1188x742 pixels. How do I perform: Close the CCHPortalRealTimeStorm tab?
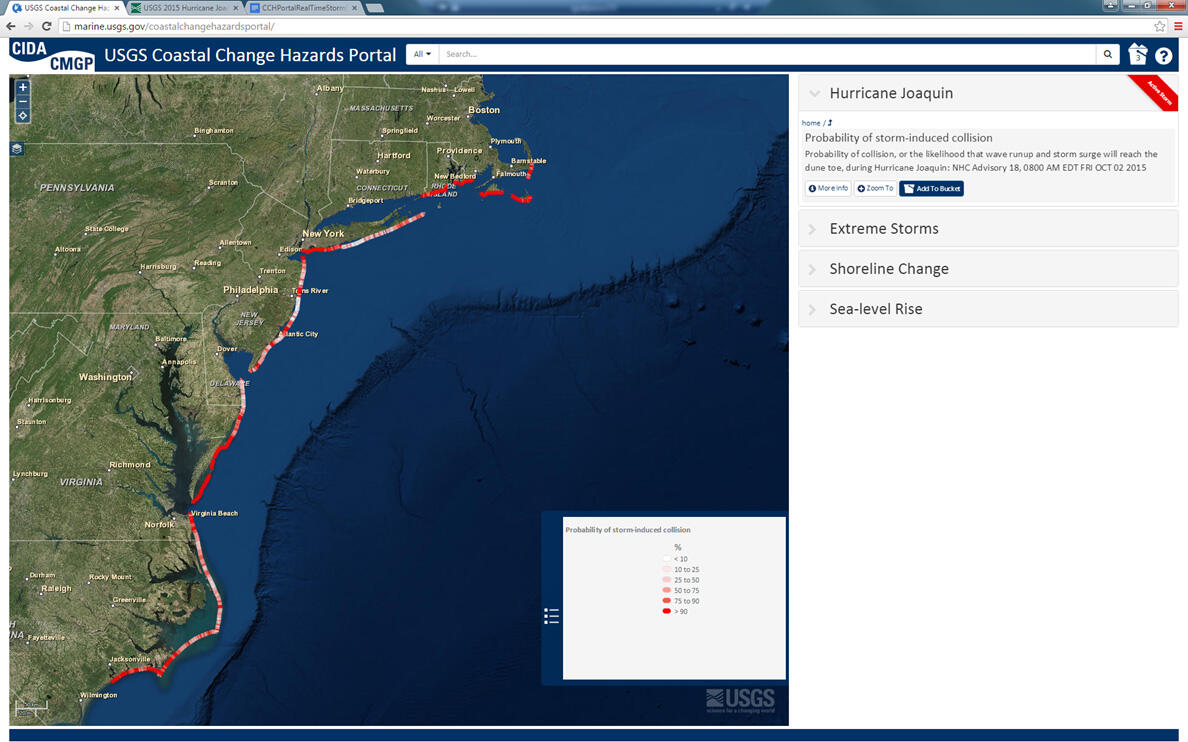click(355, 8)
